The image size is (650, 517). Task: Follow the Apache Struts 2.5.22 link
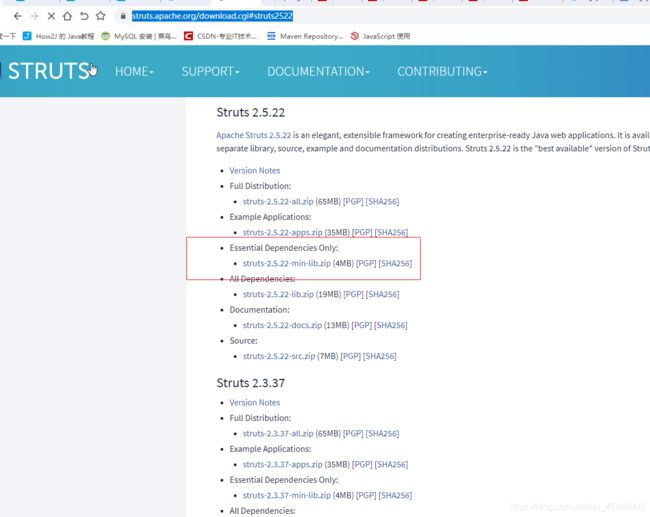click(x=254, y=135)
